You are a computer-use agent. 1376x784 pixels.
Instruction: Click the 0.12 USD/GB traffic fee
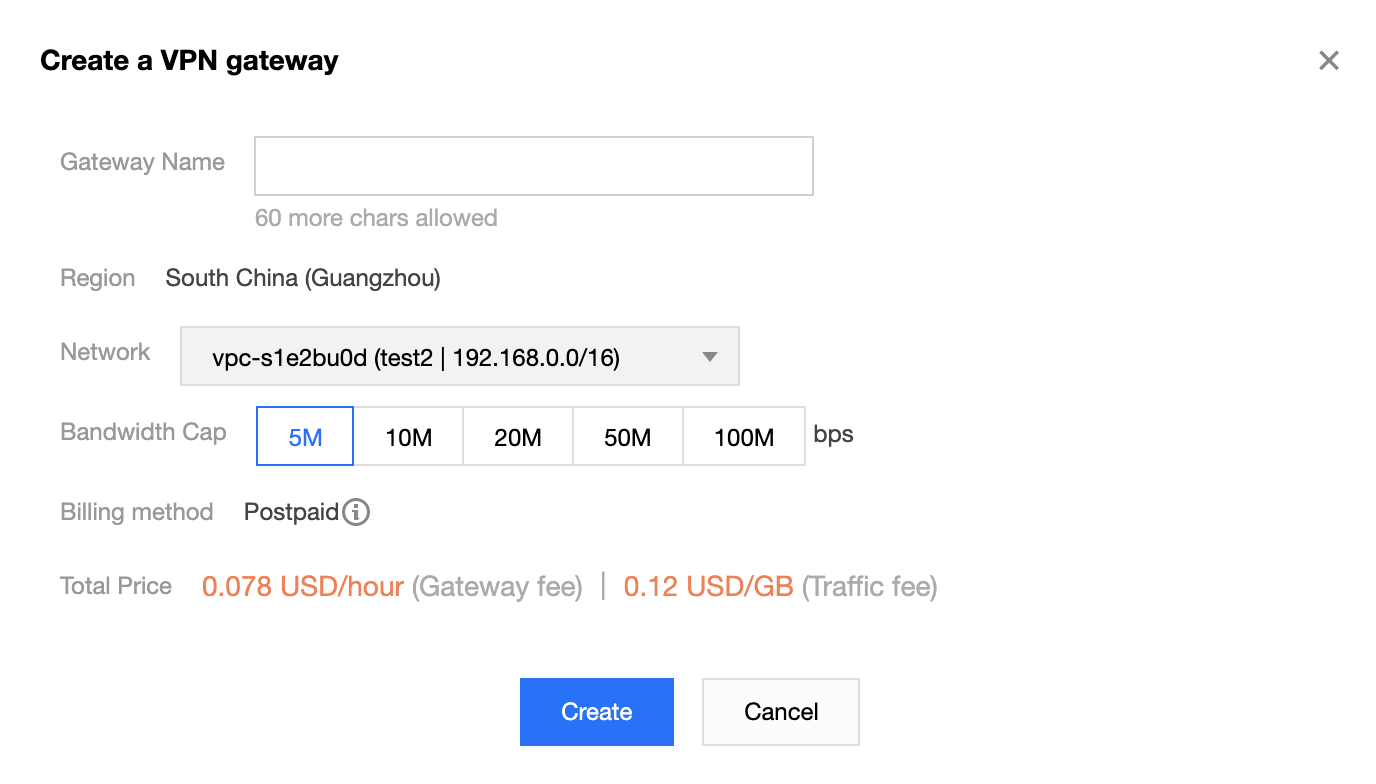(708, 586)
